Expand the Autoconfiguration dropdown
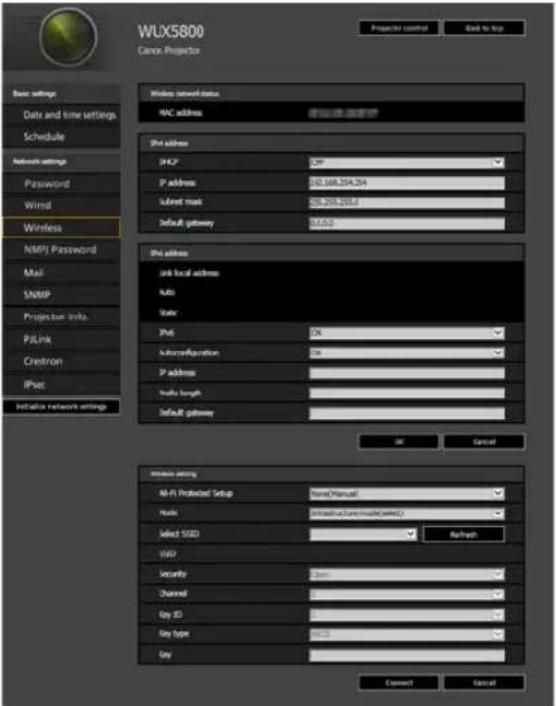 tap(407, 353)
